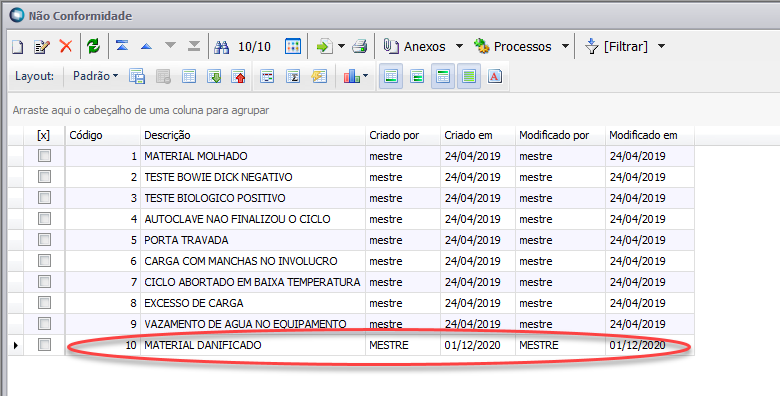Go to next record gray down arrow
The width and height of the screenshot is (780, 396).
coord(170,46)
